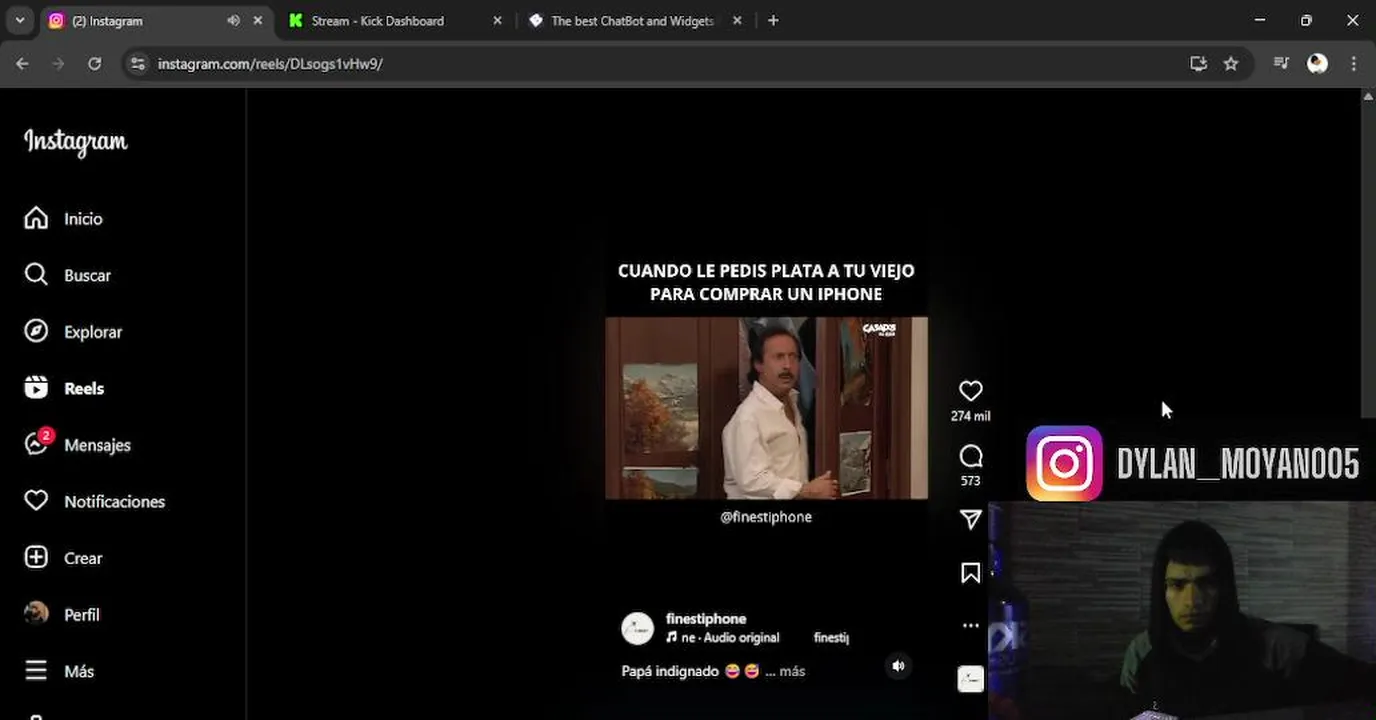Open the Notificaciones heart icon

(36, 501)
